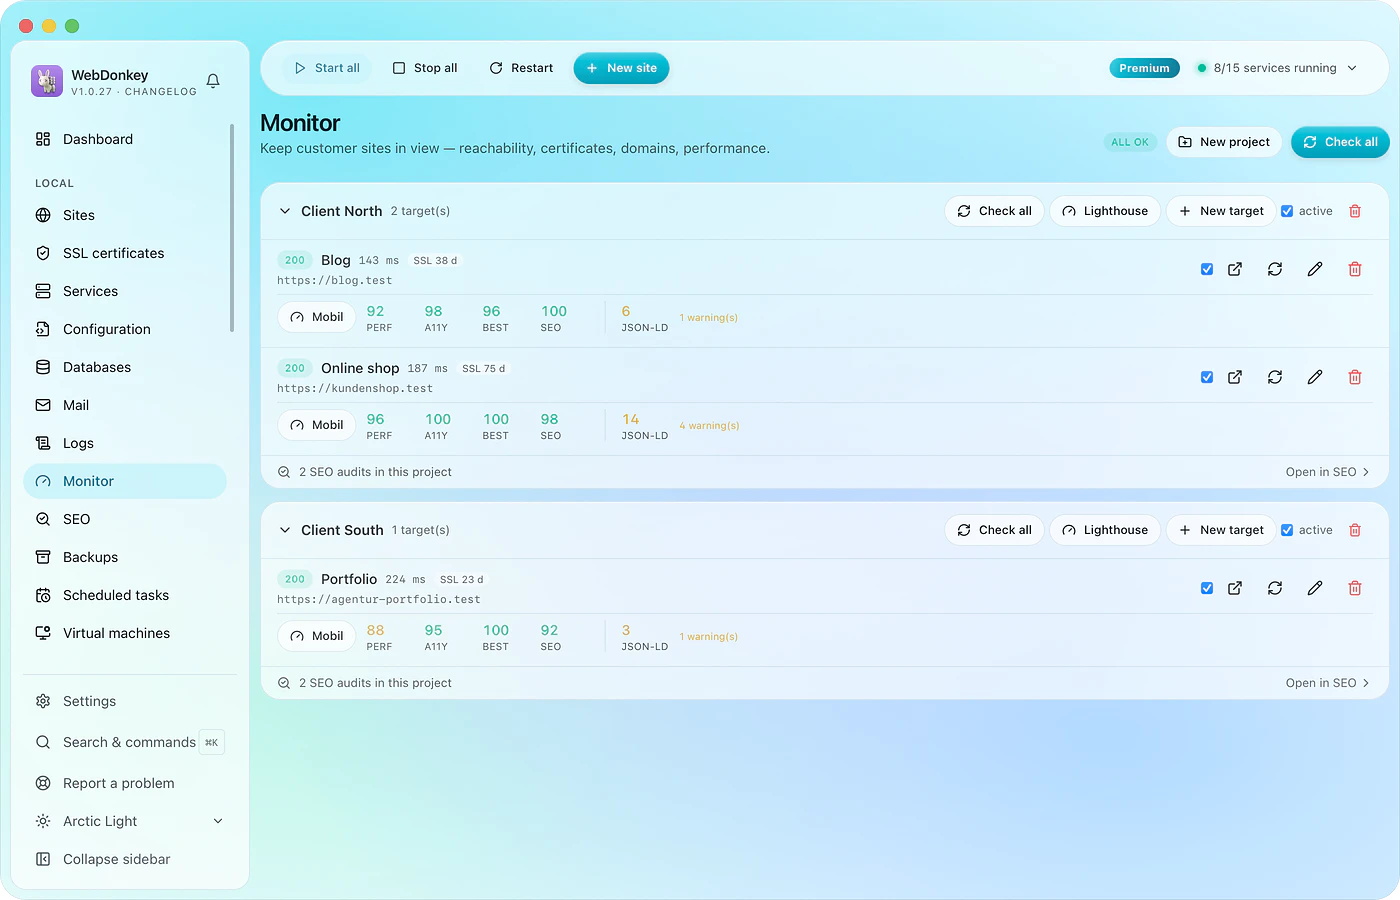1400x900 pixels.
Task: Open Databases in sidebar
Action: (x=125, y=367)
